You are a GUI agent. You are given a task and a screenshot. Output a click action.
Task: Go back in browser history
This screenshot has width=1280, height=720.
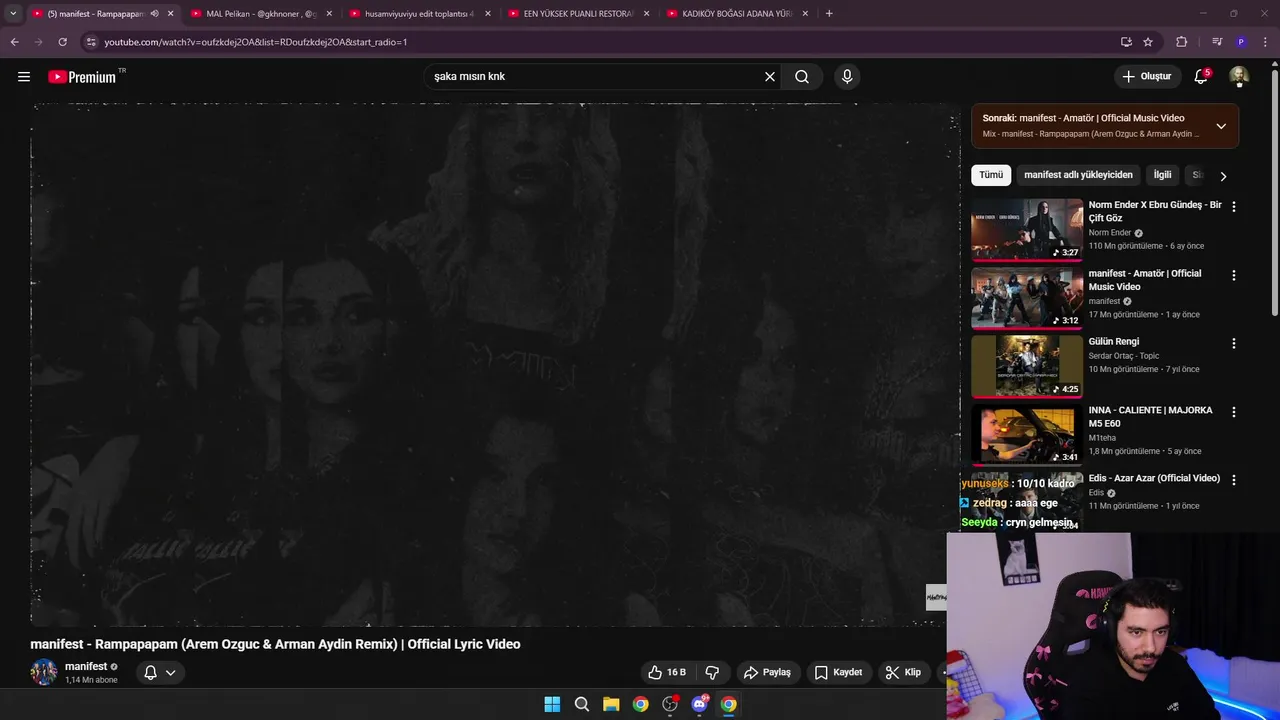click(14, 42)
